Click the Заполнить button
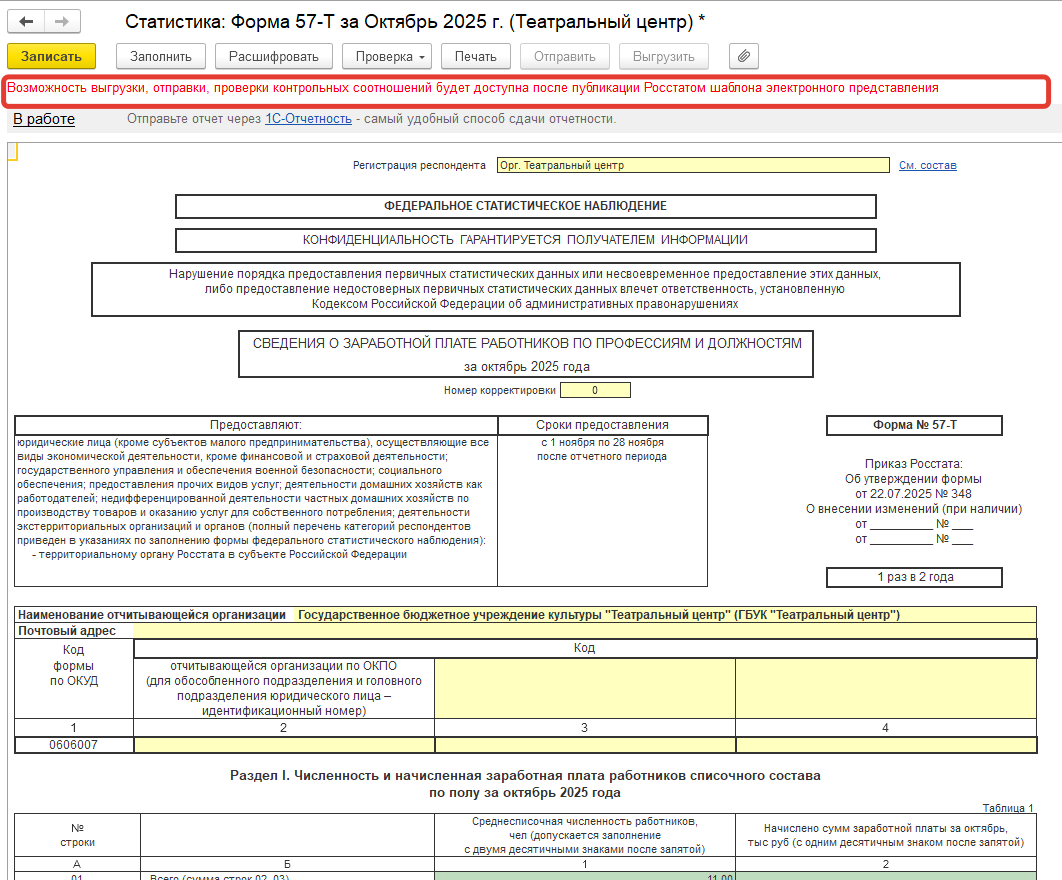 pyautogui.click(x=161, y=56)
